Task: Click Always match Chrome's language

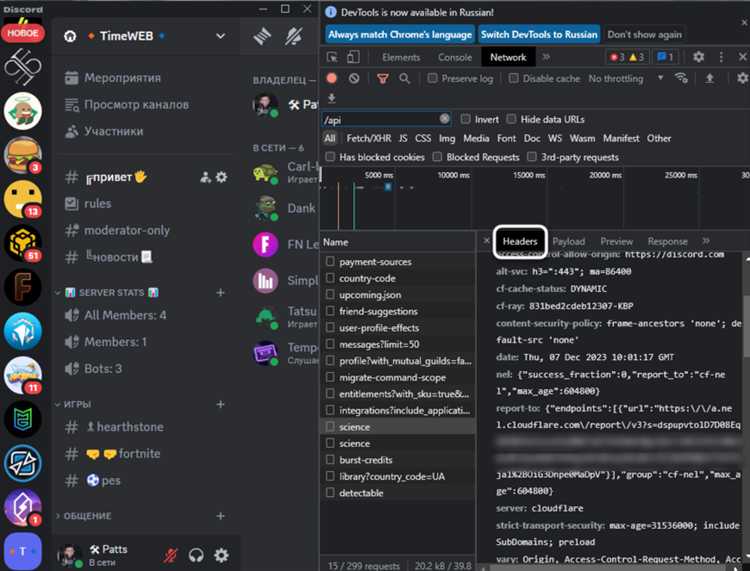Action: point(400,34)
